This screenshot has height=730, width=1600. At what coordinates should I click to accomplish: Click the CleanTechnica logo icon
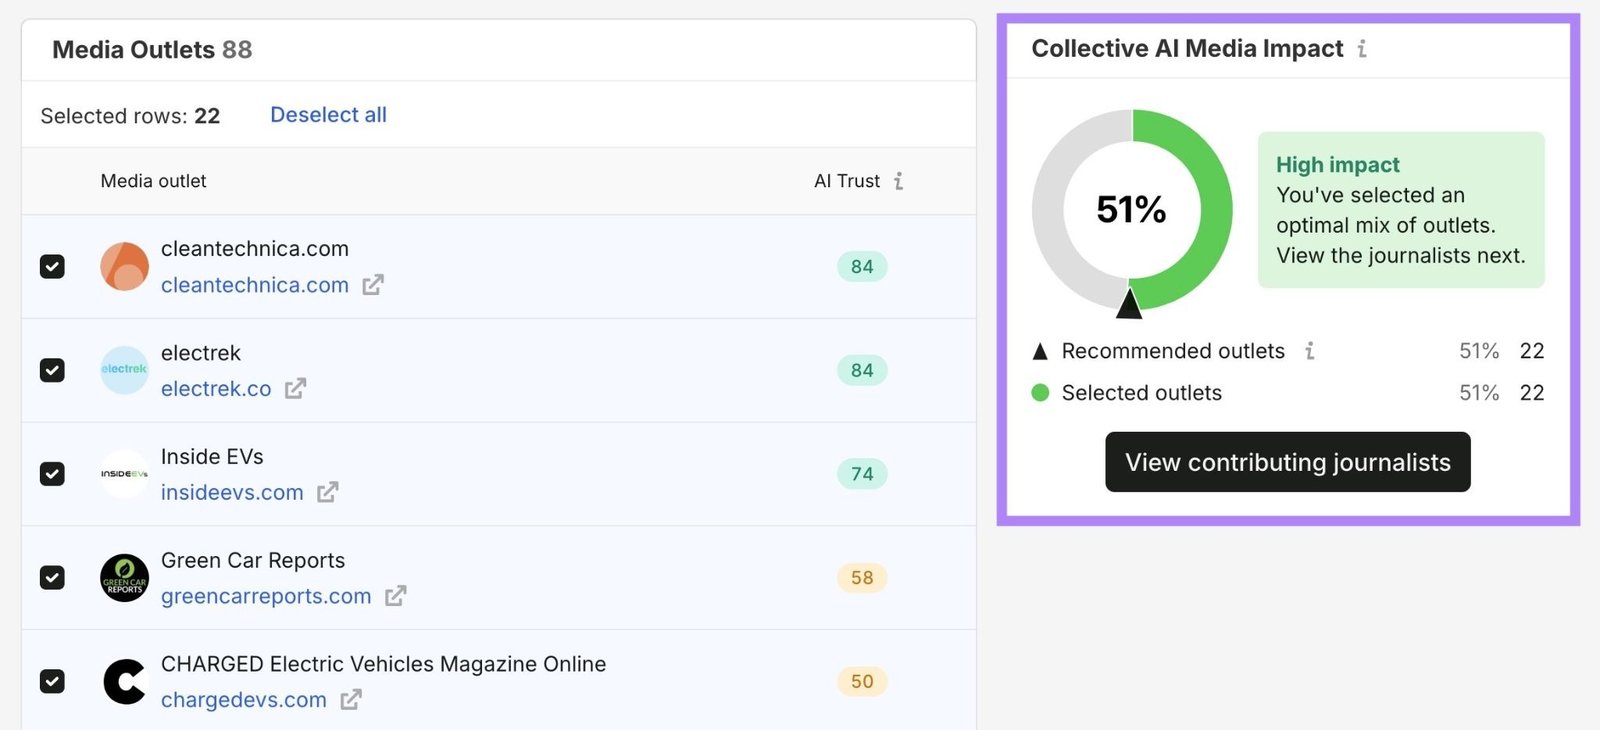click(124, 266)
